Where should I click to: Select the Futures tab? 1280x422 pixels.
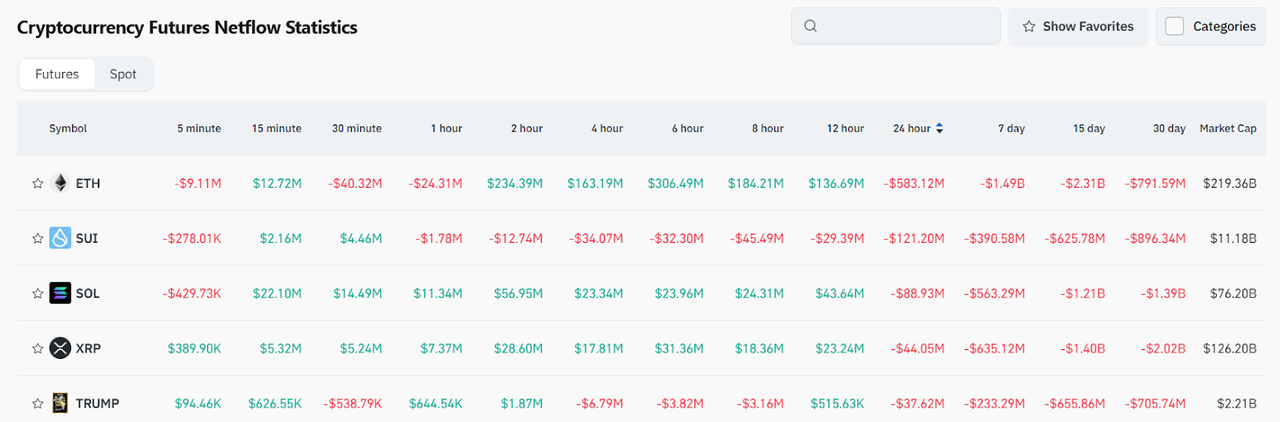(57, 74)
